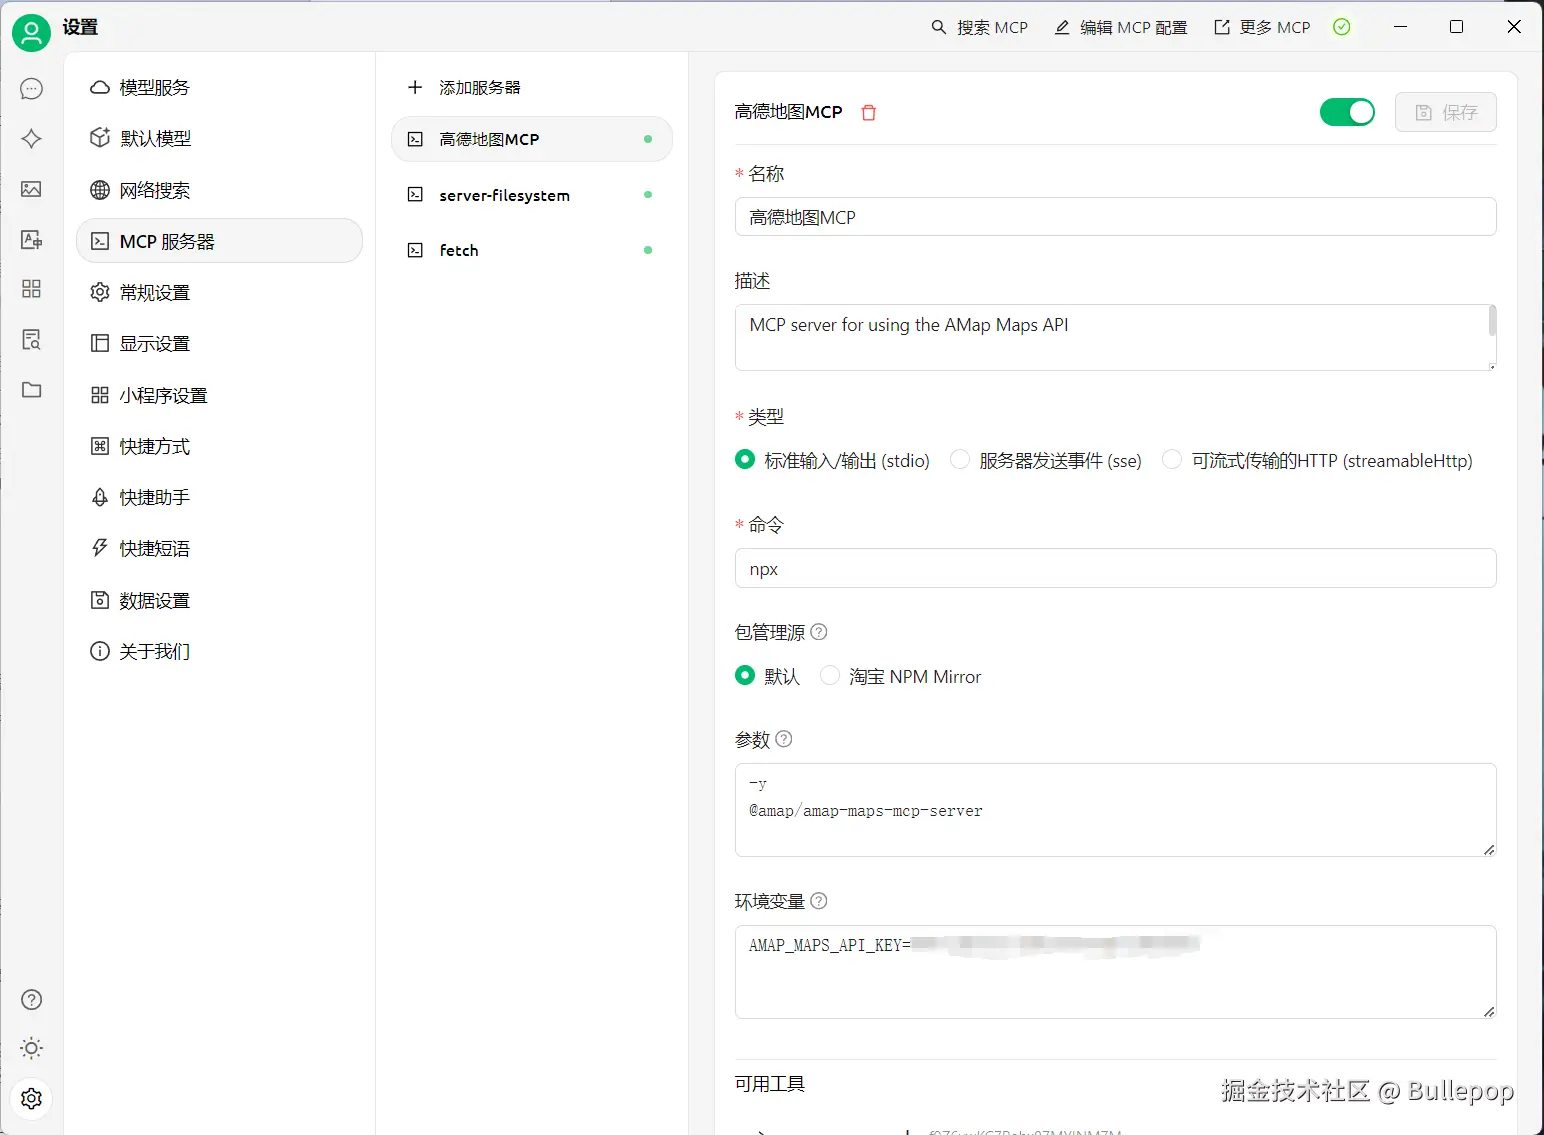Viewport: 1544px width, 1135px height.
Task: Open 编辑 MCP 配置 at the top
Action: click(1120, 27)
